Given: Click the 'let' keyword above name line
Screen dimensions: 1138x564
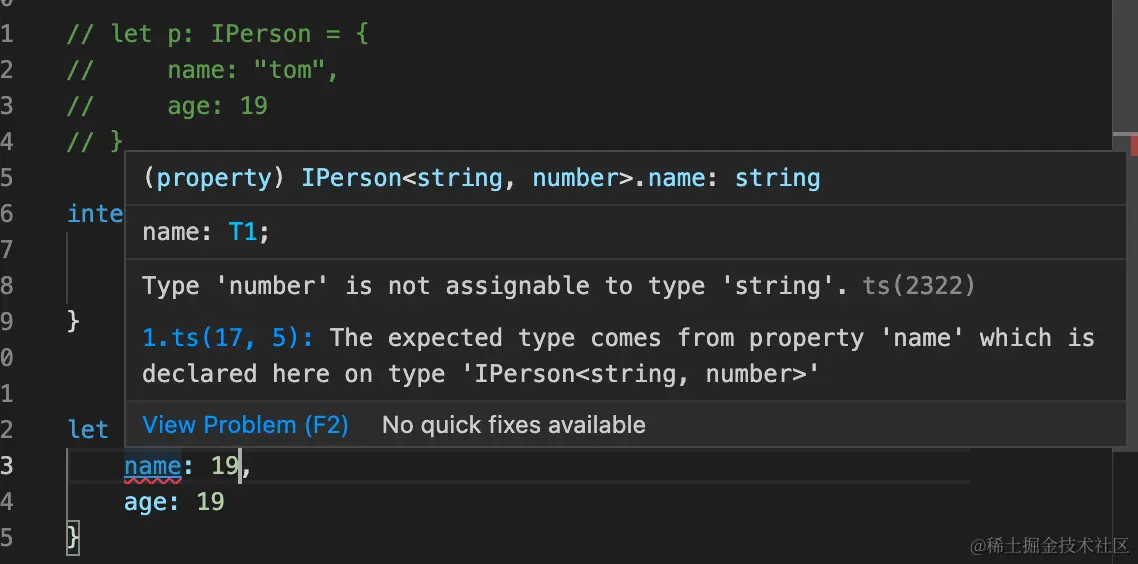Looking at the screenshot, I should coord(88,430).
